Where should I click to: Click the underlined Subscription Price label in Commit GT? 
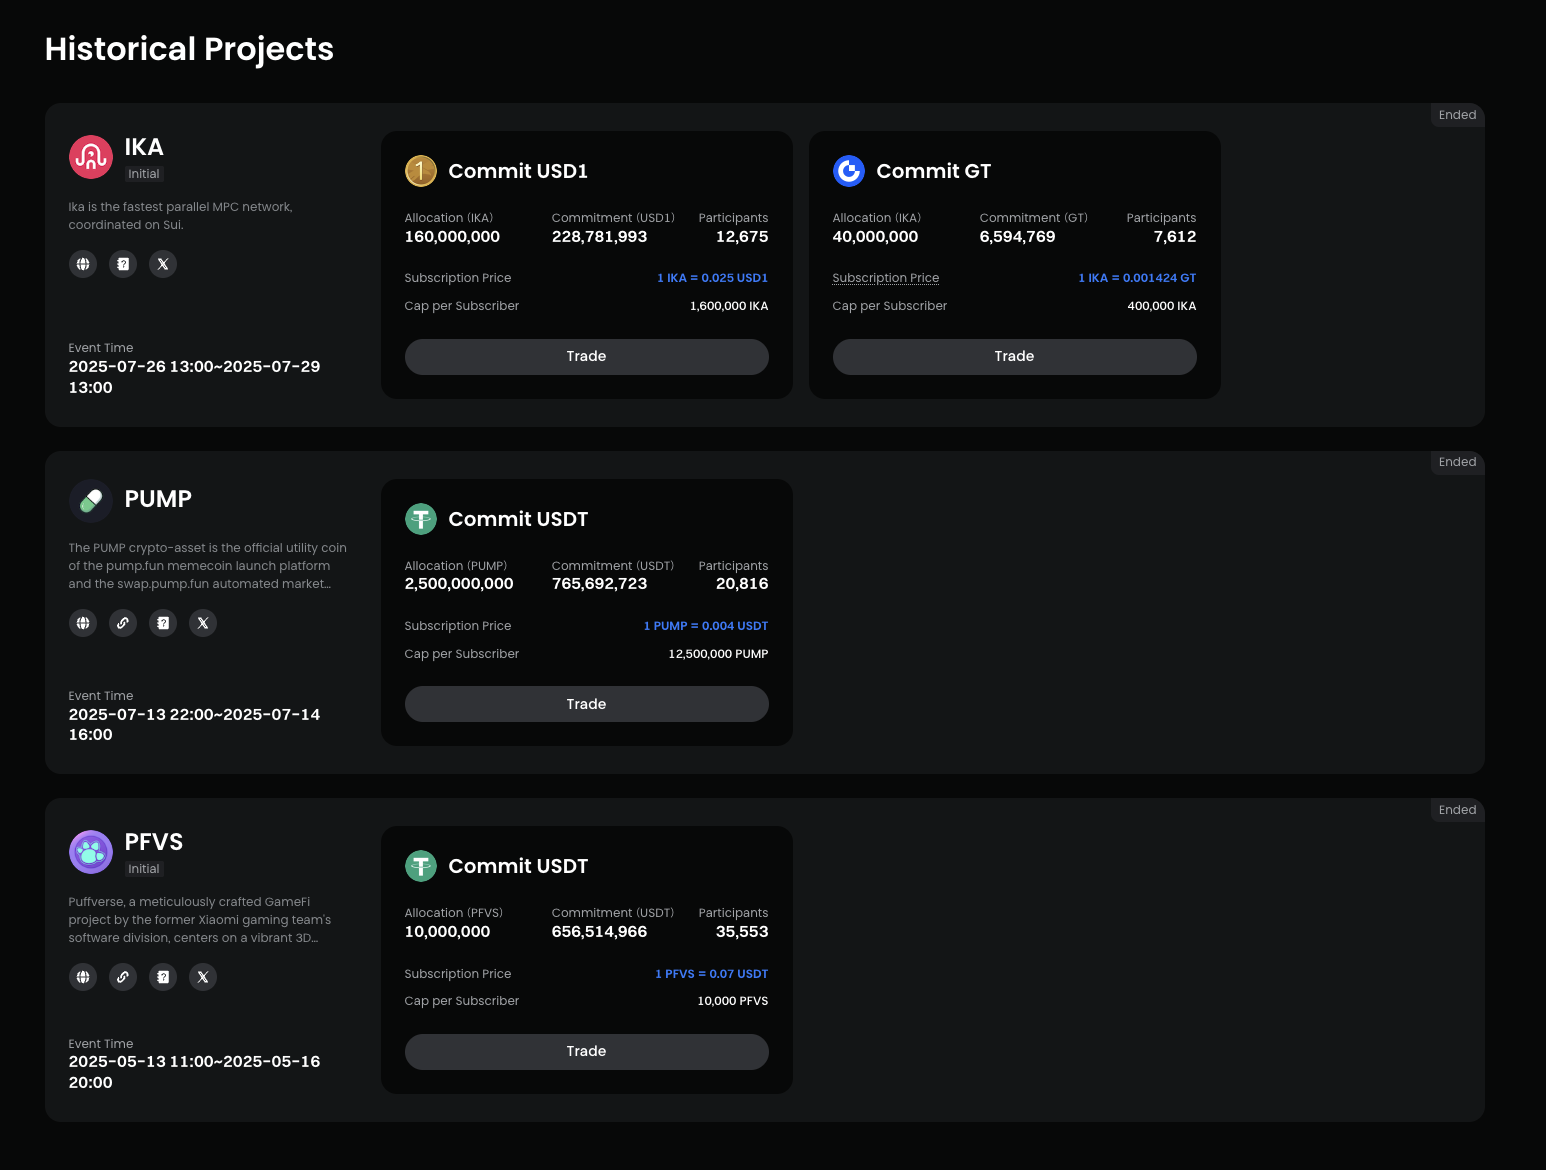[886, 278]
